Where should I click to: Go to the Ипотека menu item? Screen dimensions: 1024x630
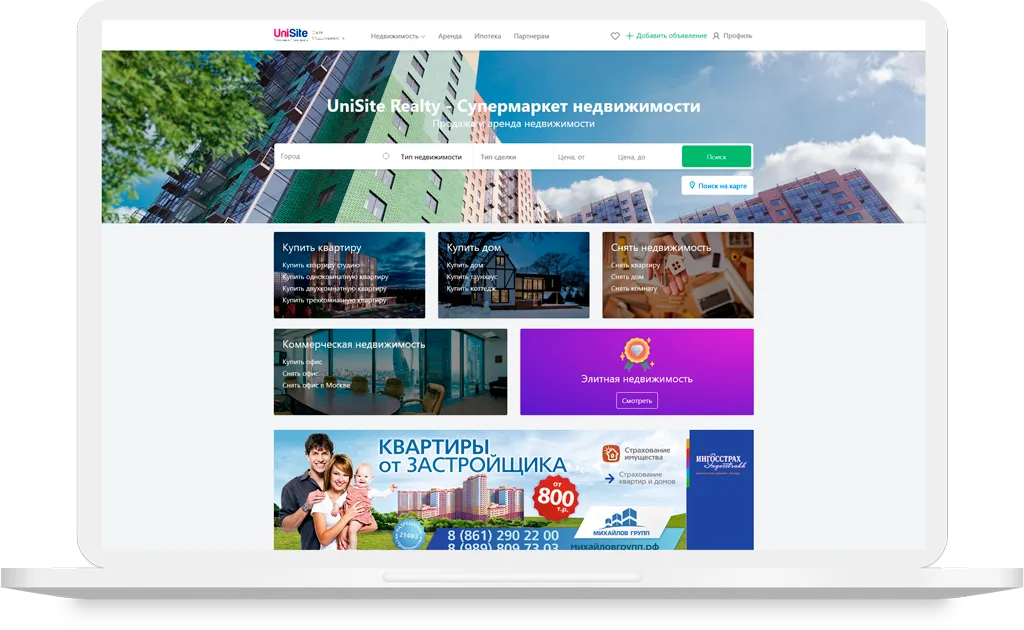(488, 36)
